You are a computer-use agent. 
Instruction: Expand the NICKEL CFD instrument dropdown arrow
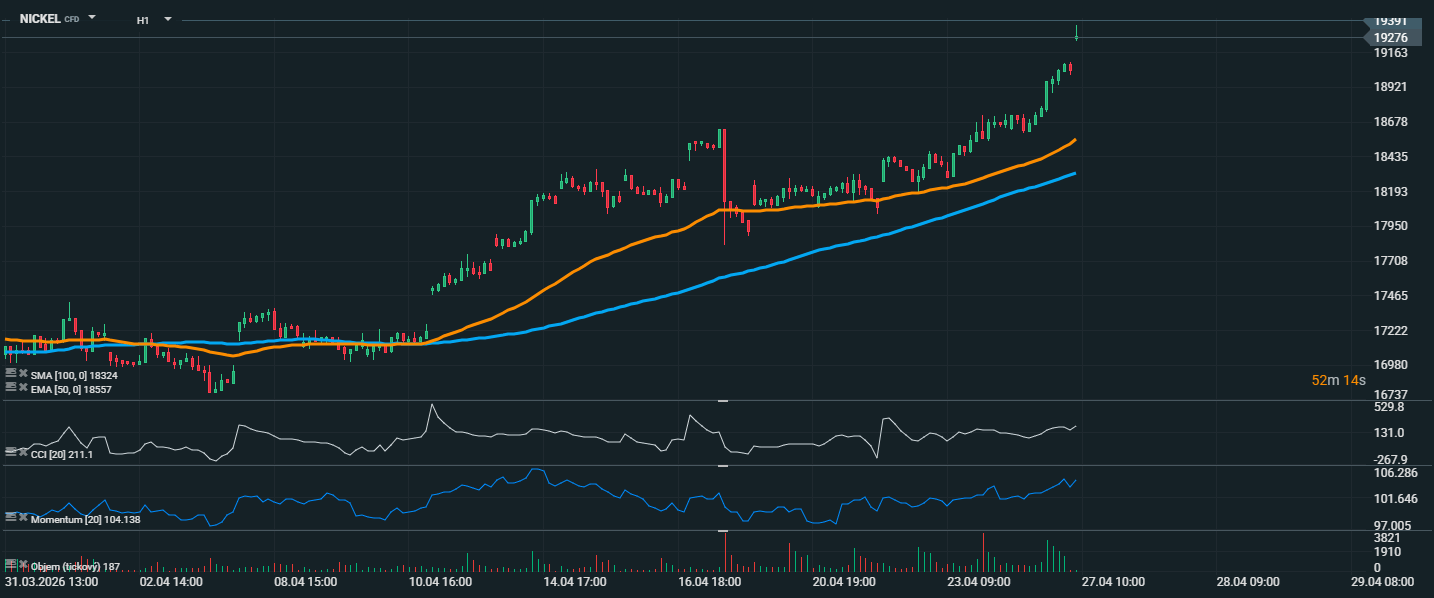pyautogui.click(x=92, y=18)
